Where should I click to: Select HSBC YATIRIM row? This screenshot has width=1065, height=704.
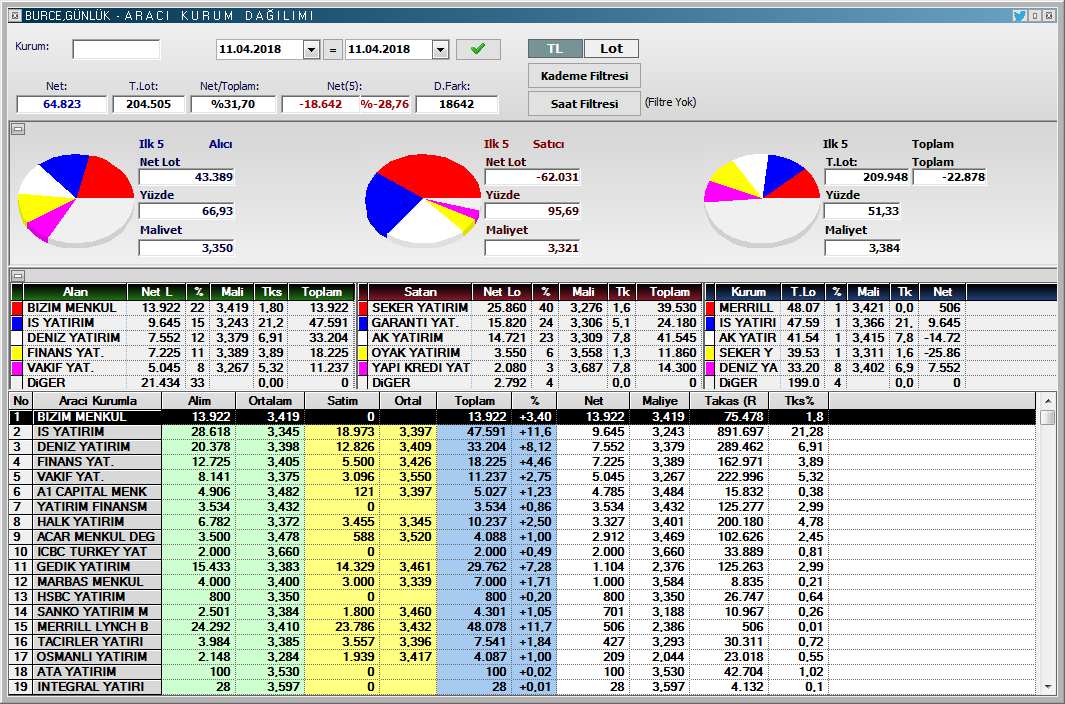click(x=522, y=596)
